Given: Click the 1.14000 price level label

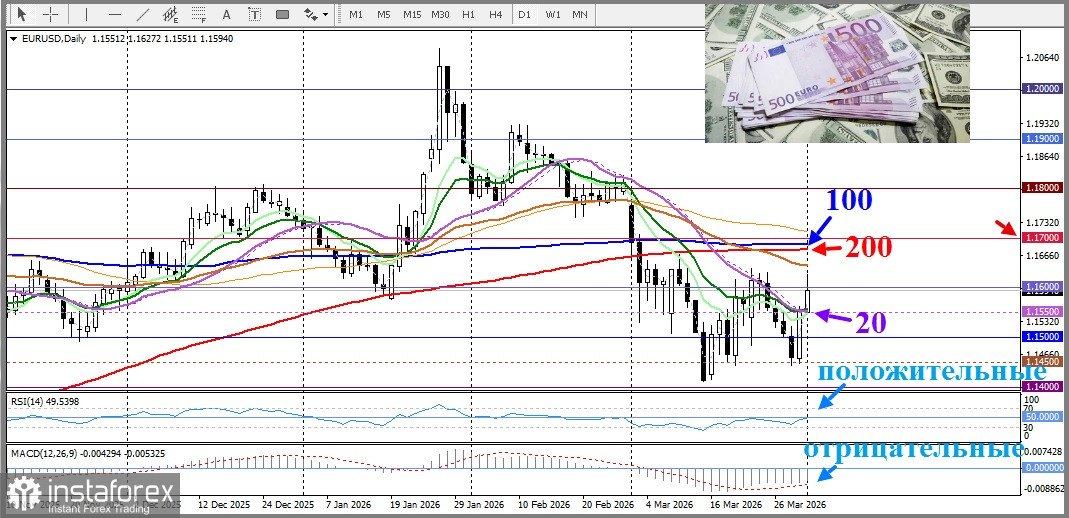Looking at the screenshot, I should [1042, 386].
